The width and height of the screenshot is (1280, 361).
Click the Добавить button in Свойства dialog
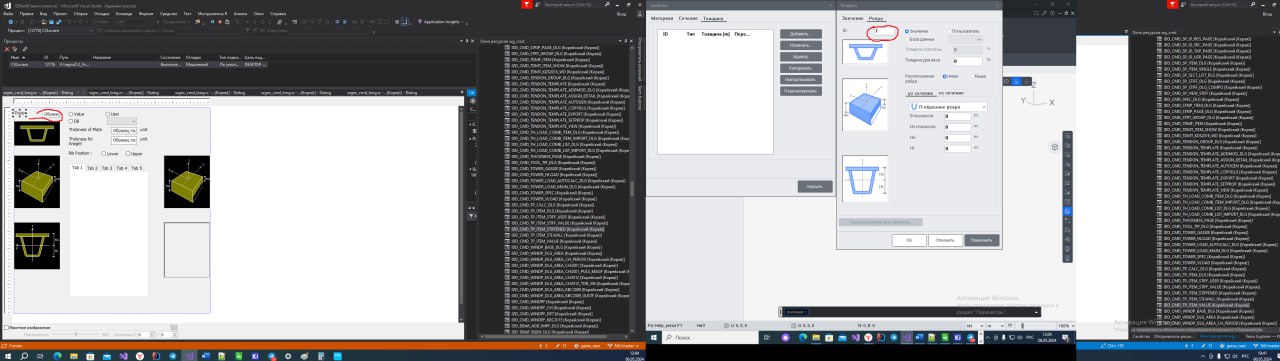[x=800, y=34]
